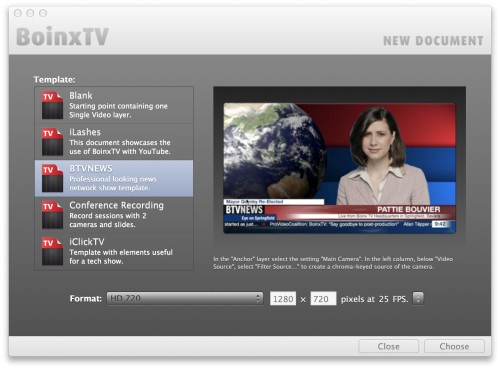The height and width of the screenshot is (369, 500).
Task: Click 'Starting point containing one Single Video layer' description
Action: pyautogui.click(x=118, y=111)
